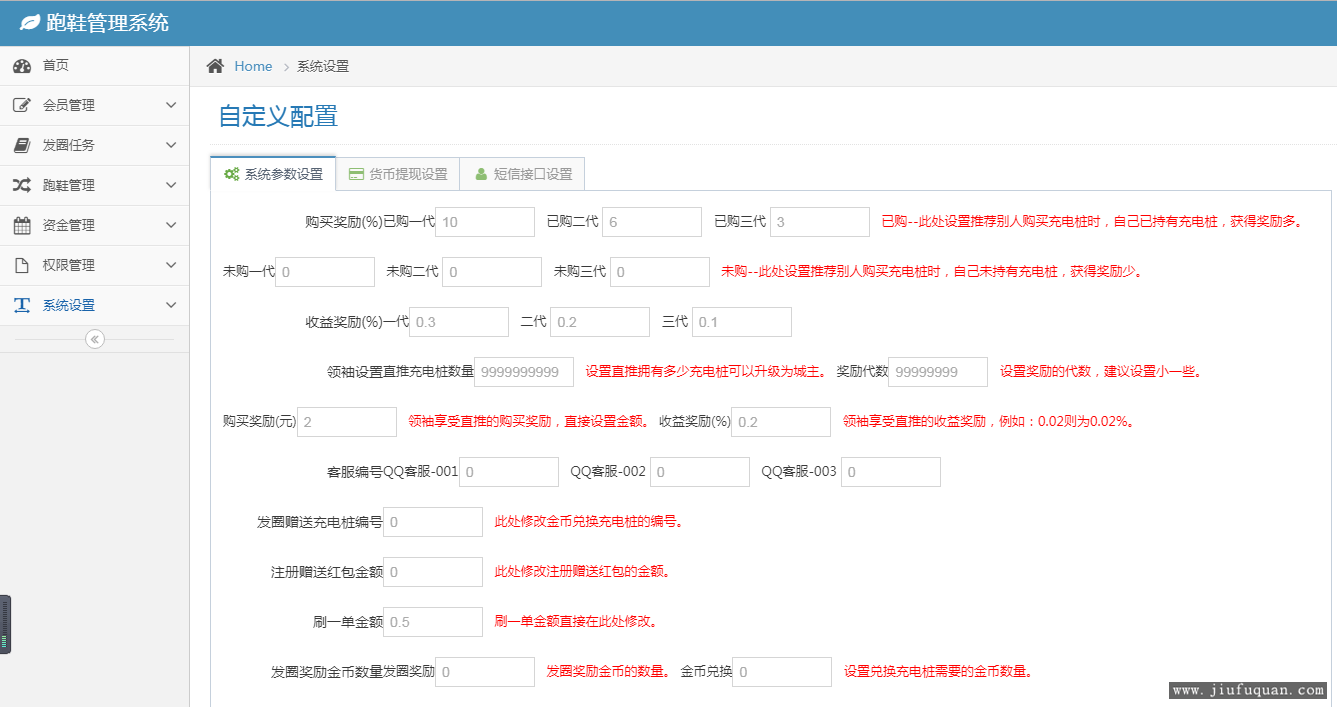1337x707 pixels.
Task: Focus the 未购三代 input field
Action: pos(660,272)
